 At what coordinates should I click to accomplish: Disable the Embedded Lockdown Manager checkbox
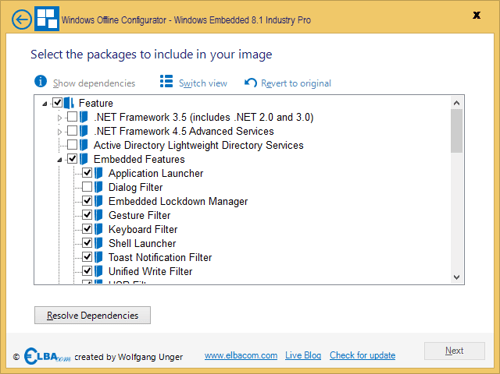point(87,201)
